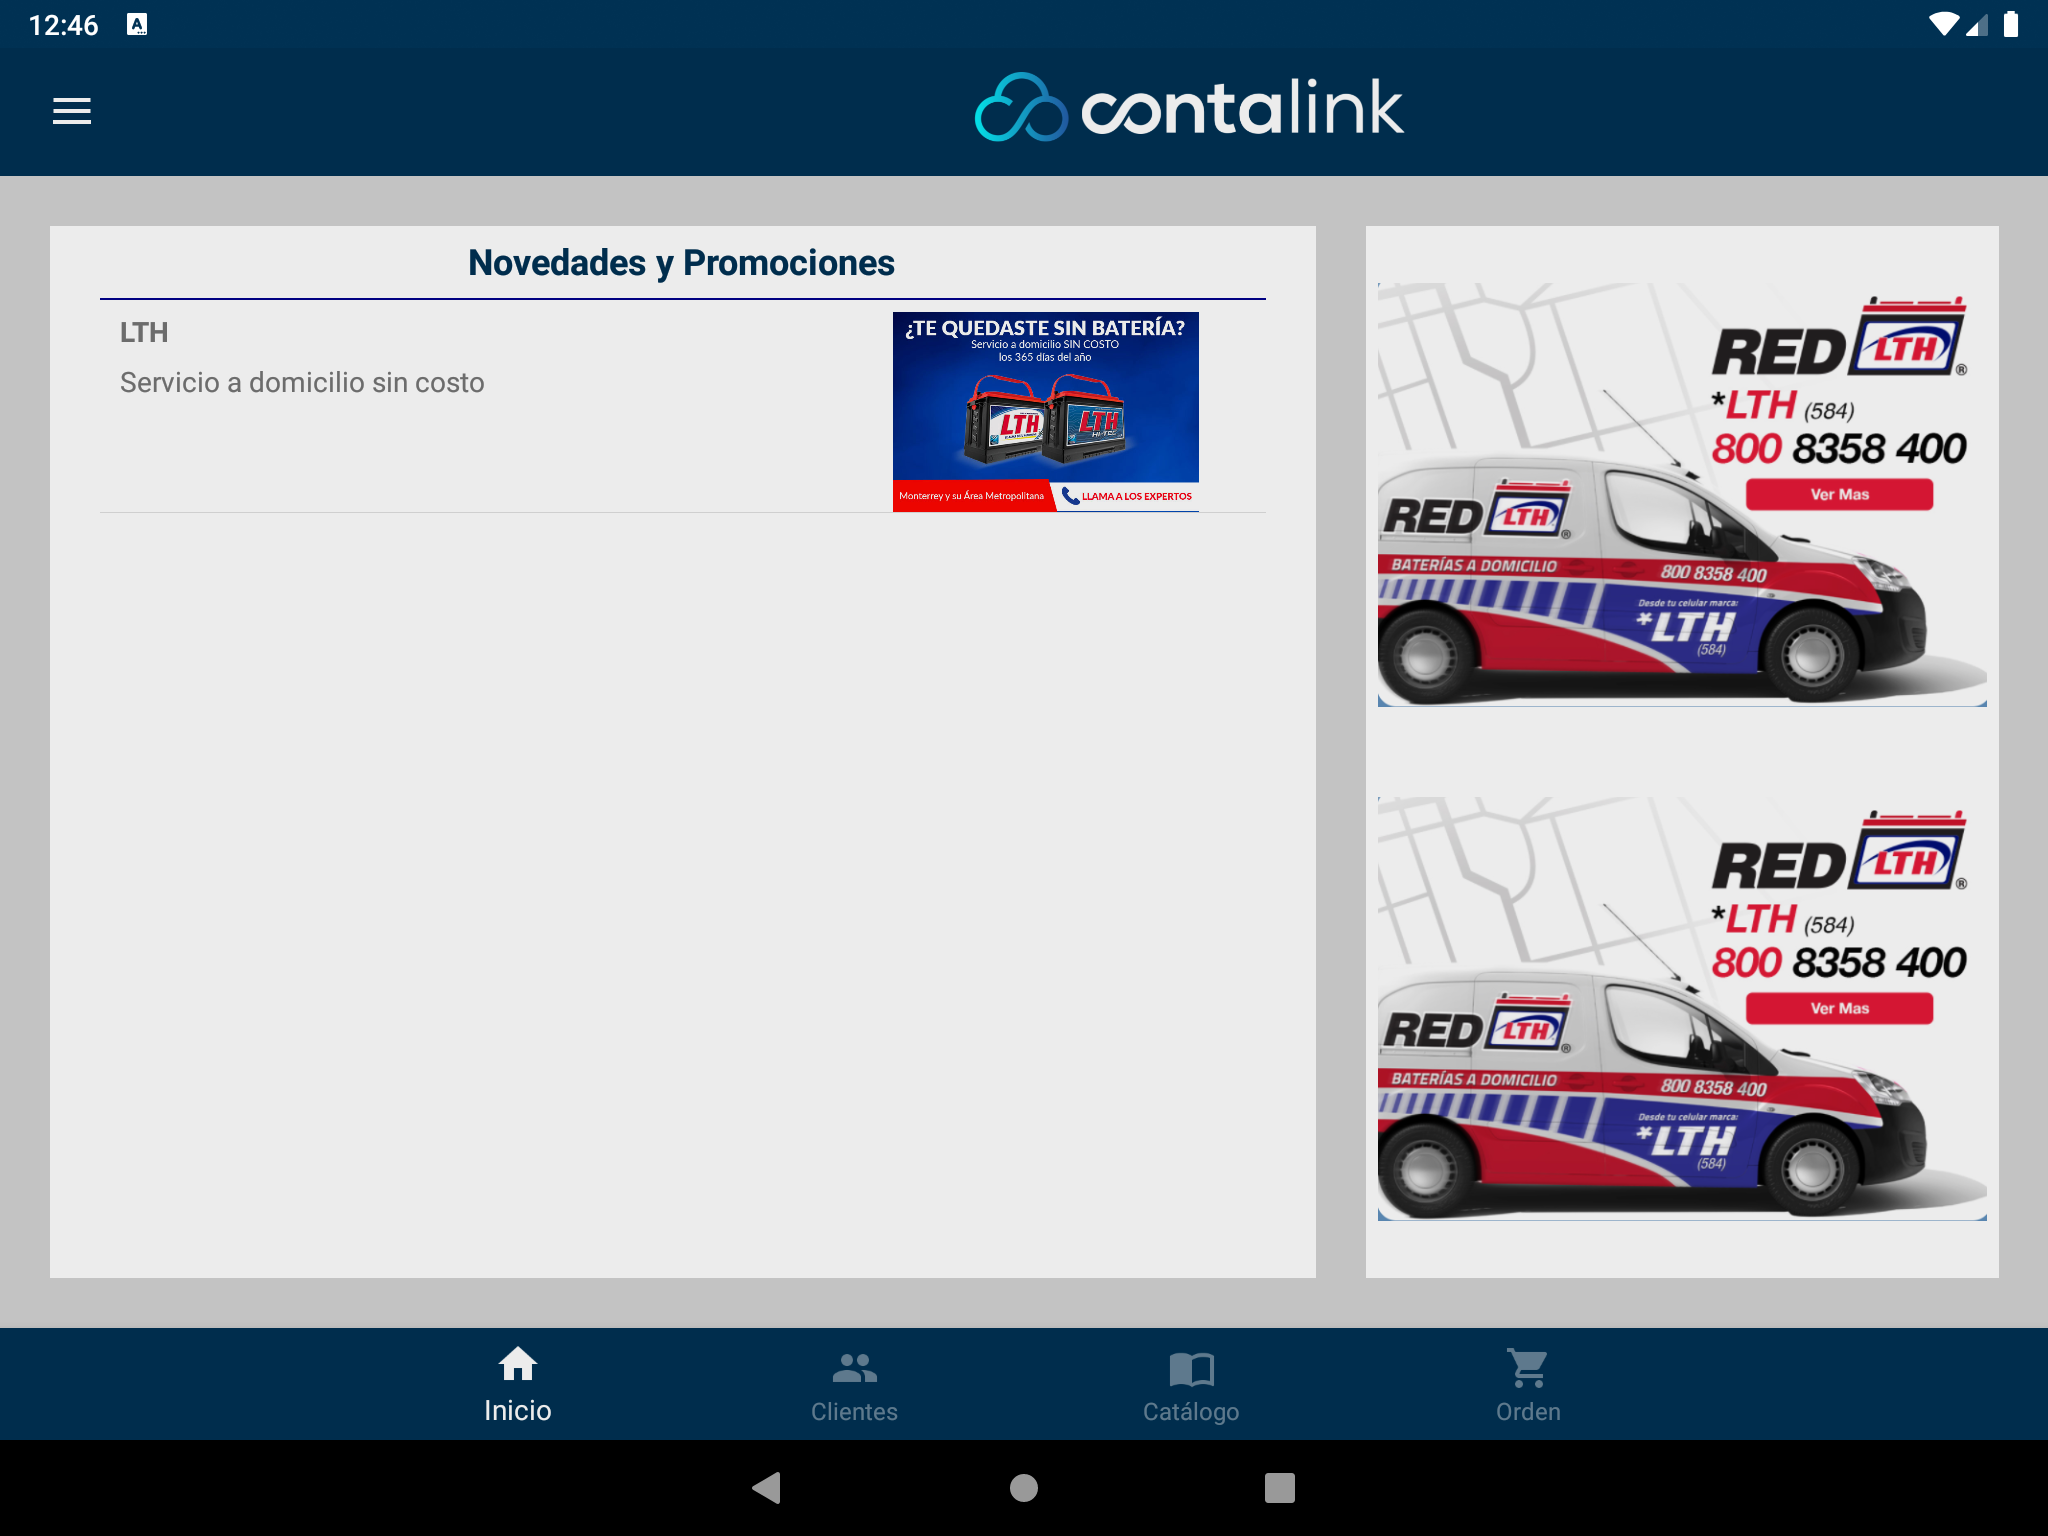
Task: Tap the Android recent apps square button
Action: [x=1280, y=1488]
